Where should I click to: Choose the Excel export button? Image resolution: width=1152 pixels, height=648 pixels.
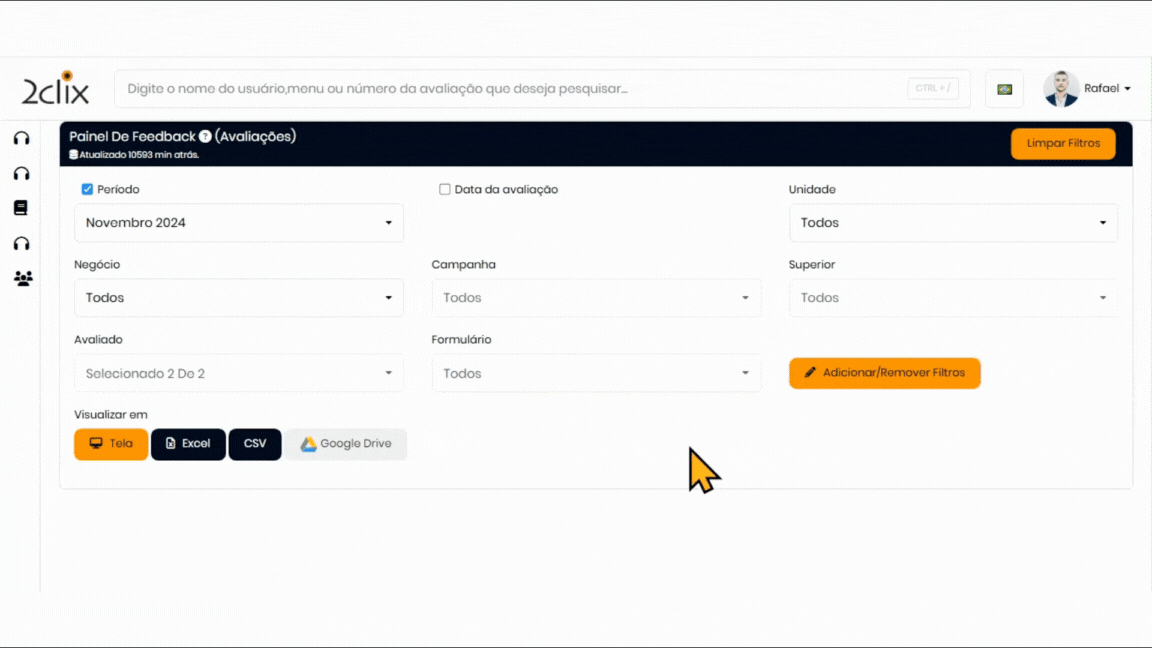pyautogui.click(x=188, y=444)
